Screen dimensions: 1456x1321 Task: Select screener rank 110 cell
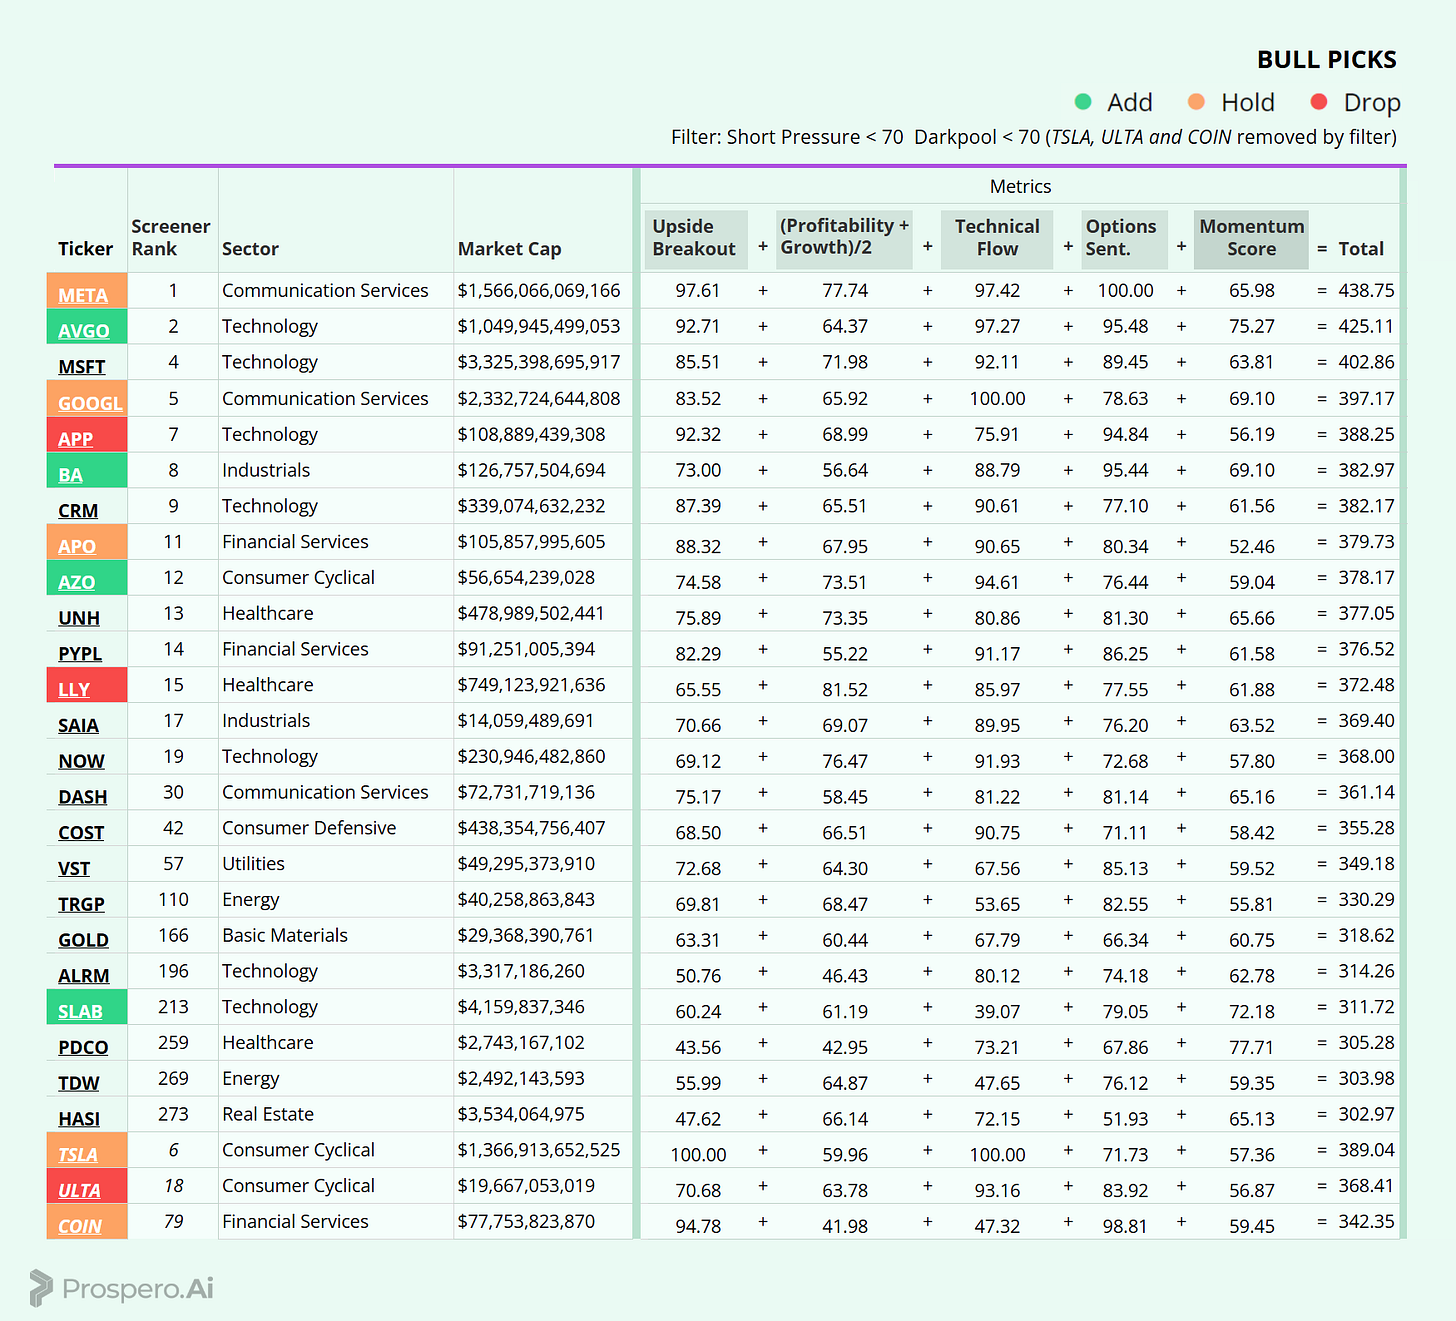click(173, 900)
